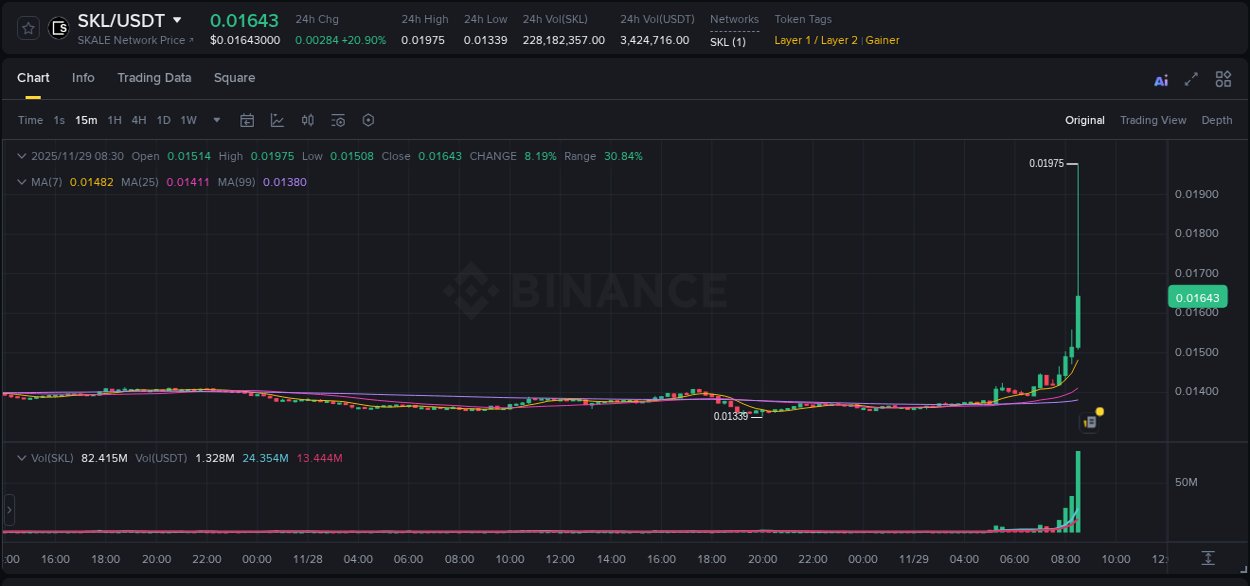Open the AI chart analysis feature
This screenshot has height=586, width=1250.
[1160, 79]
